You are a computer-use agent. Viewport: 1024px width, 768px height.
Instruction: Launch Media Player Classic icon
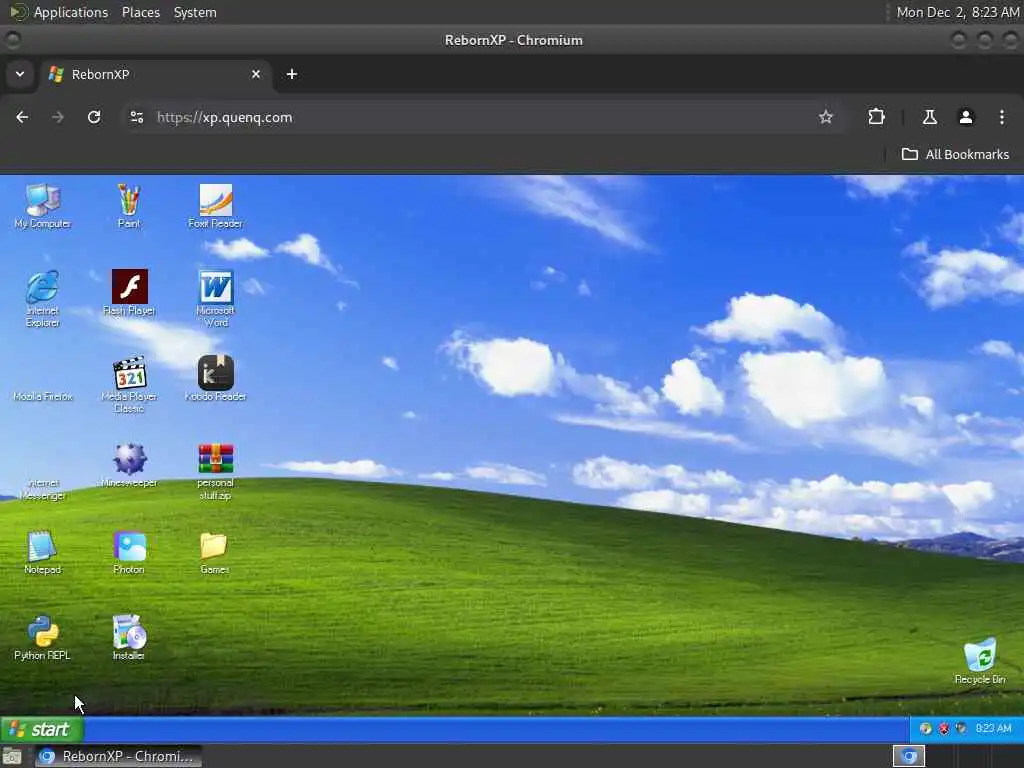(129, 385)
